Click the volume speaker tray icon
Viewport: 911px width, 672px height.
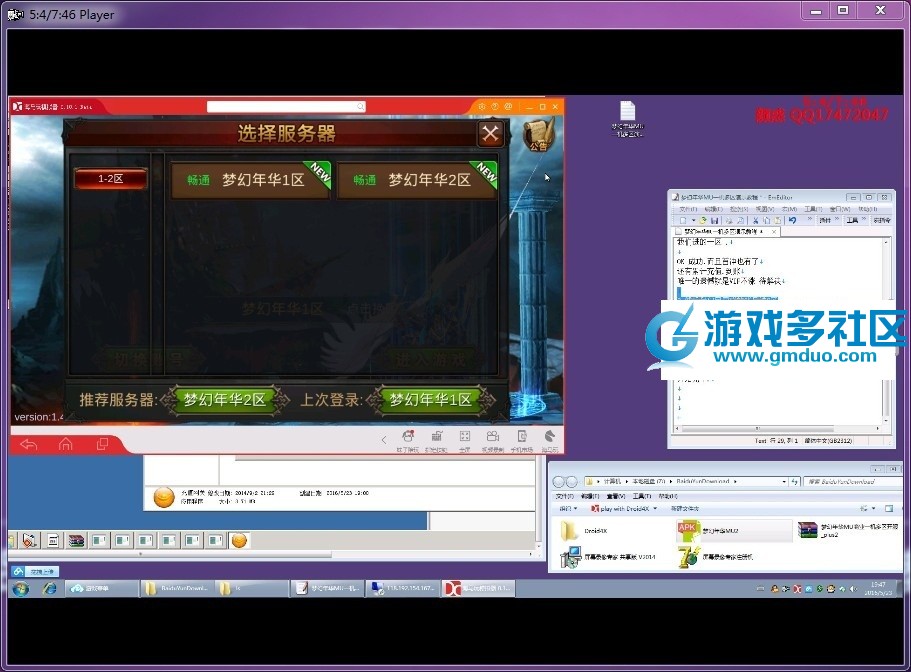tap(853, 589)
